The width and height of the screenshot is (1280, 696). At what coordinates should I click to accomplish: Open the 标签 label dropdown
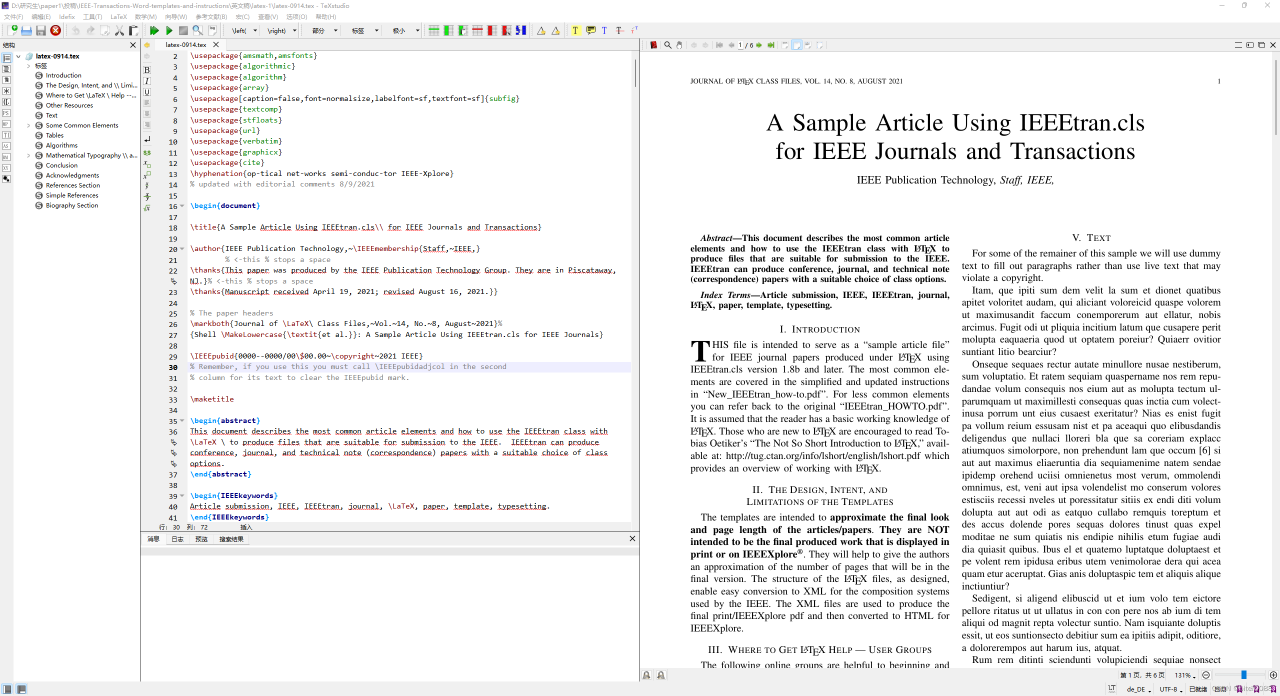[365, 31]
